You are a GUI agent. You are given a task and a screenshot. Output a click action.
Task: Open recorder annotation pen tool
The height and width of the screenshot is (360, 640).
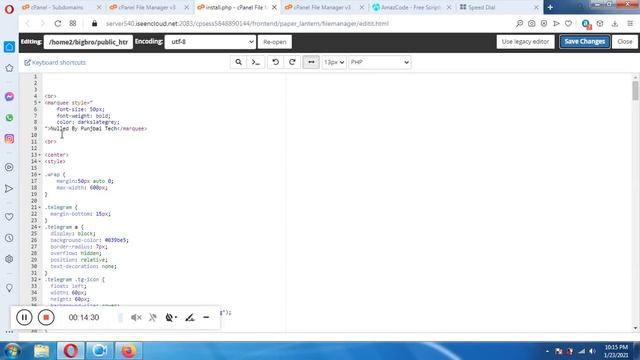(x=190, y=317)
